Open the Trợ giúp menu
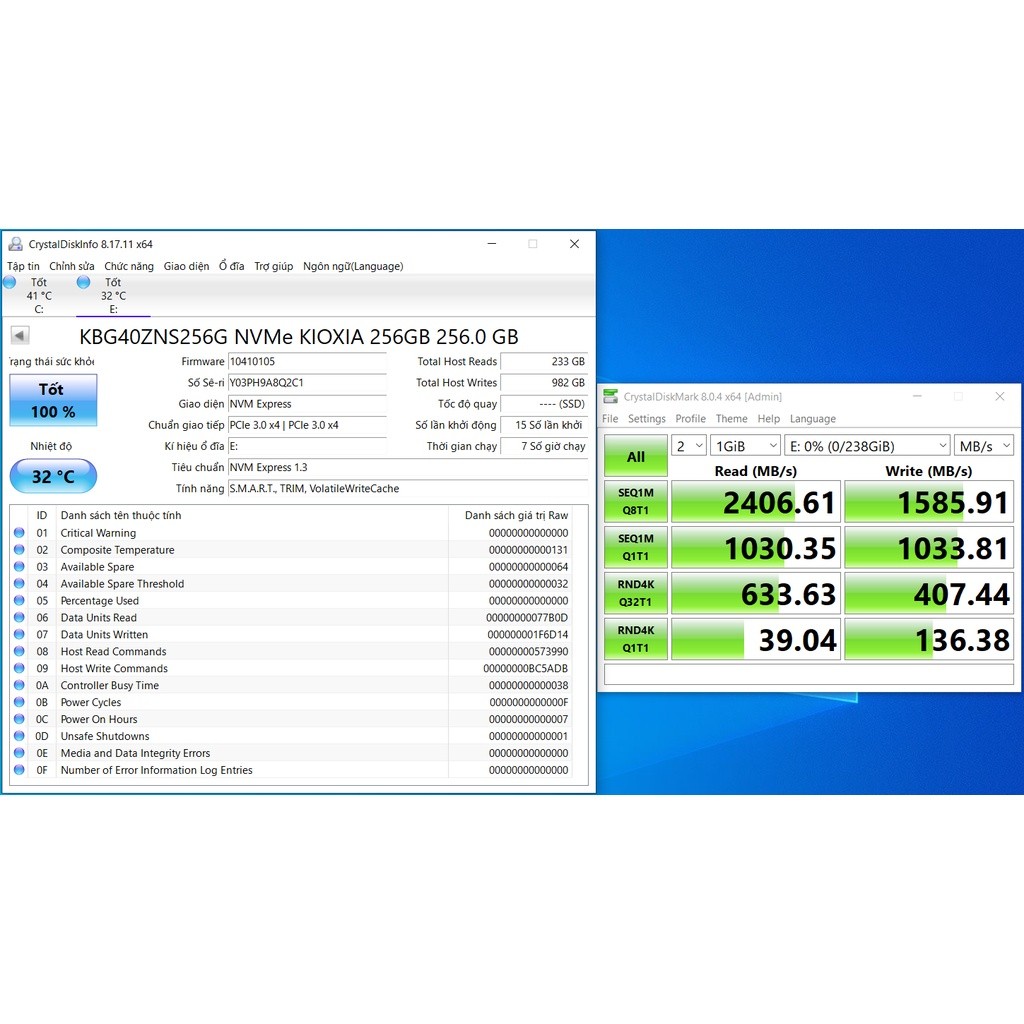Screen dimensions: 1024x1024 [274, 266]
